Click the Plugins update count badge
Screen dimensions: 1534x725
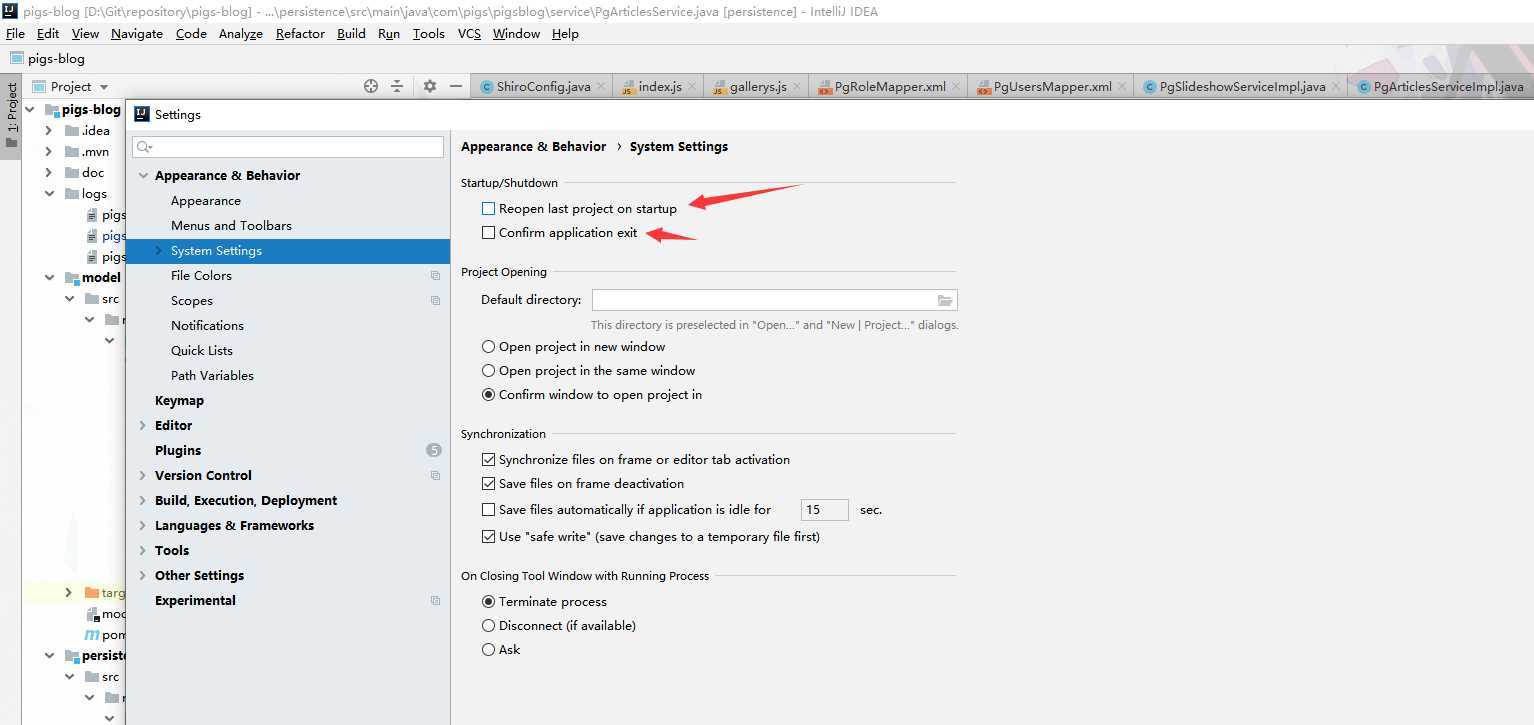(x=434, y=450)
